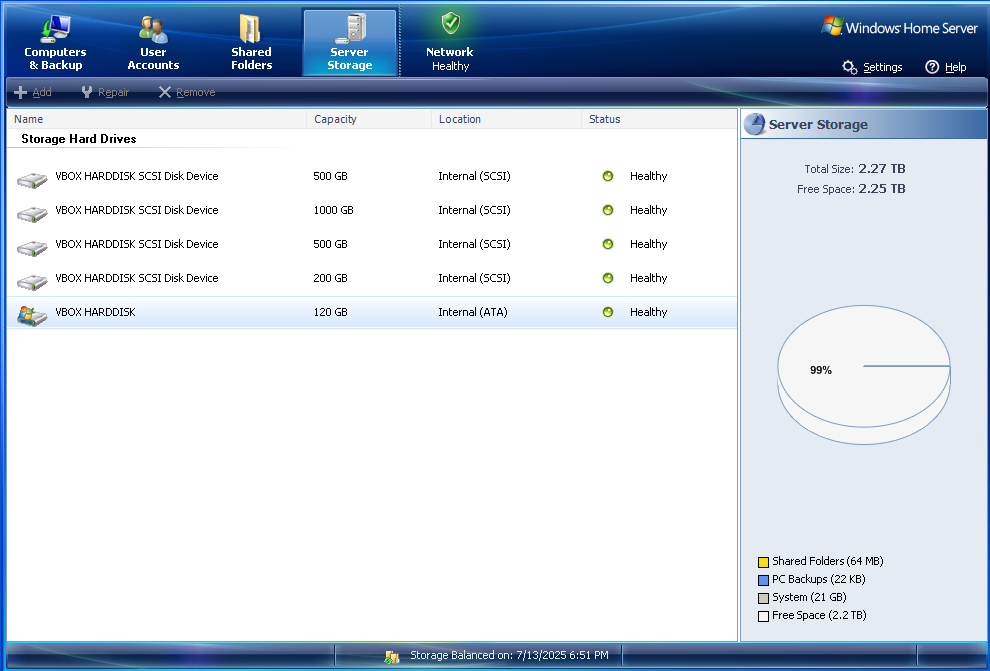Select the Server Storage tab
The image size is (990, 671).
point(350,43)
